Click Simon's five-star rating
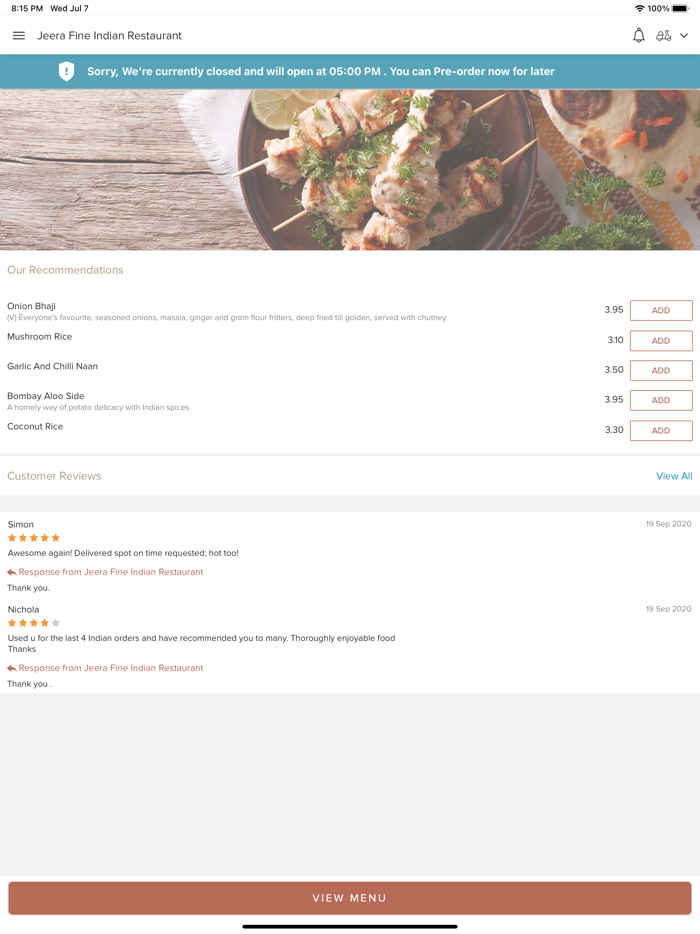 [33, 537]
